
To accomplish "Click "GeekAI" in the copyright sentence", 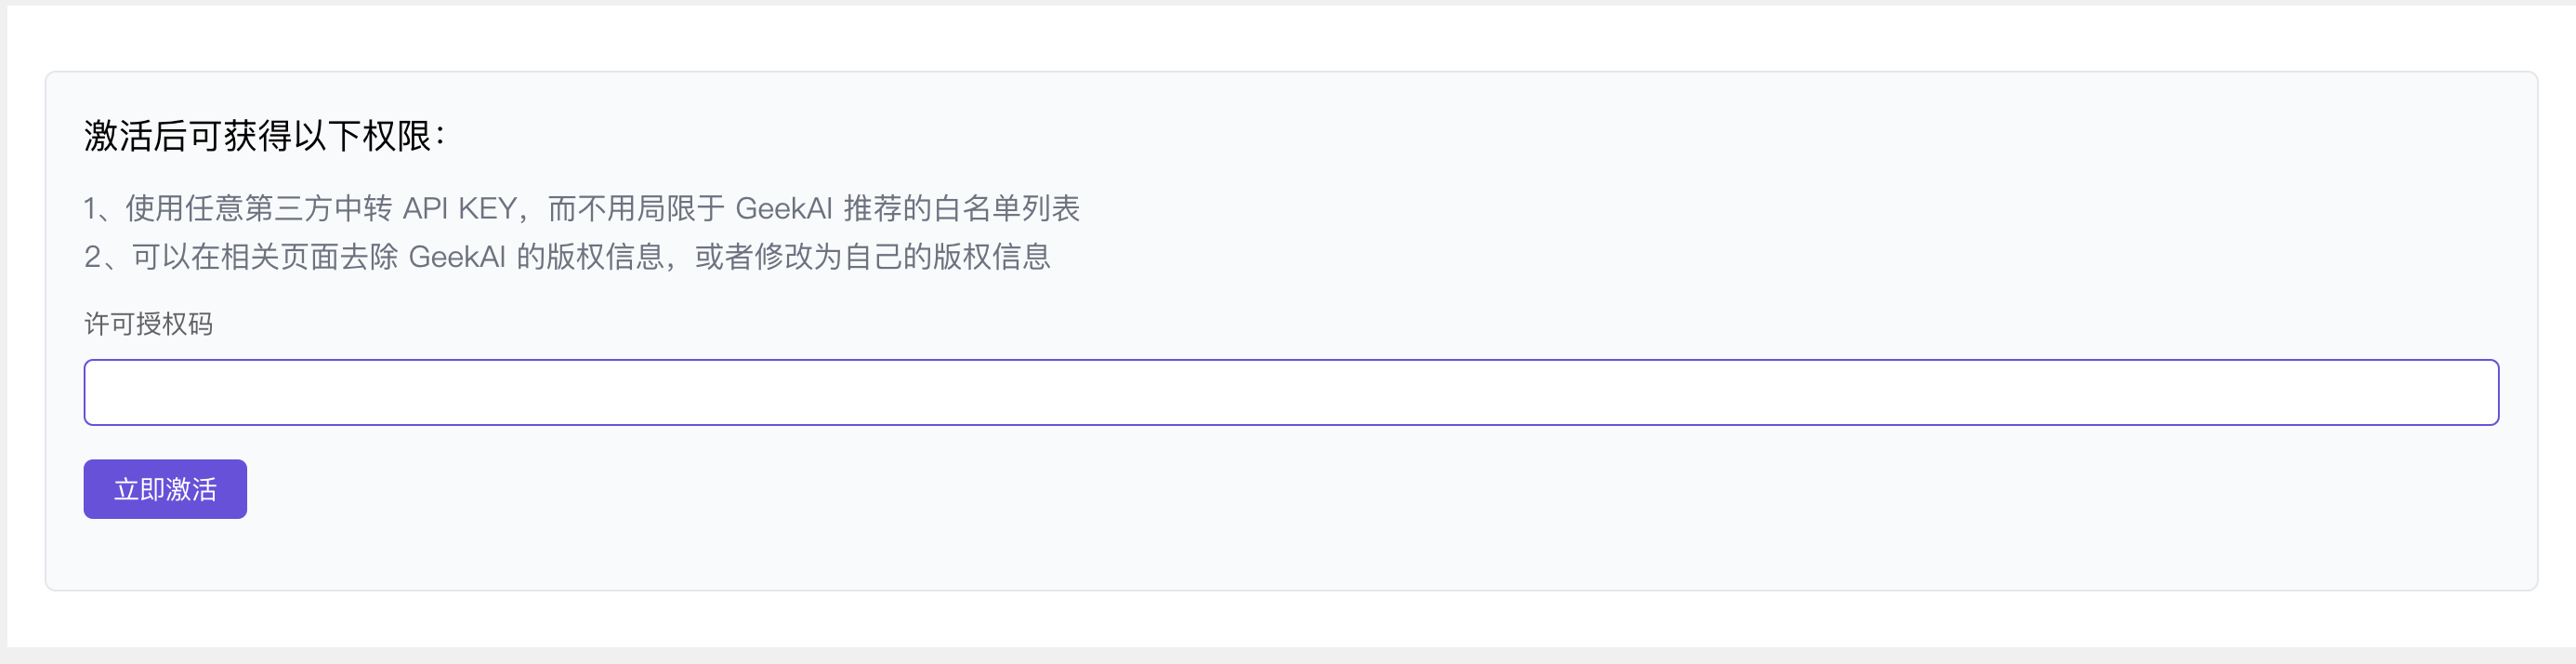I will click(457, 257).
